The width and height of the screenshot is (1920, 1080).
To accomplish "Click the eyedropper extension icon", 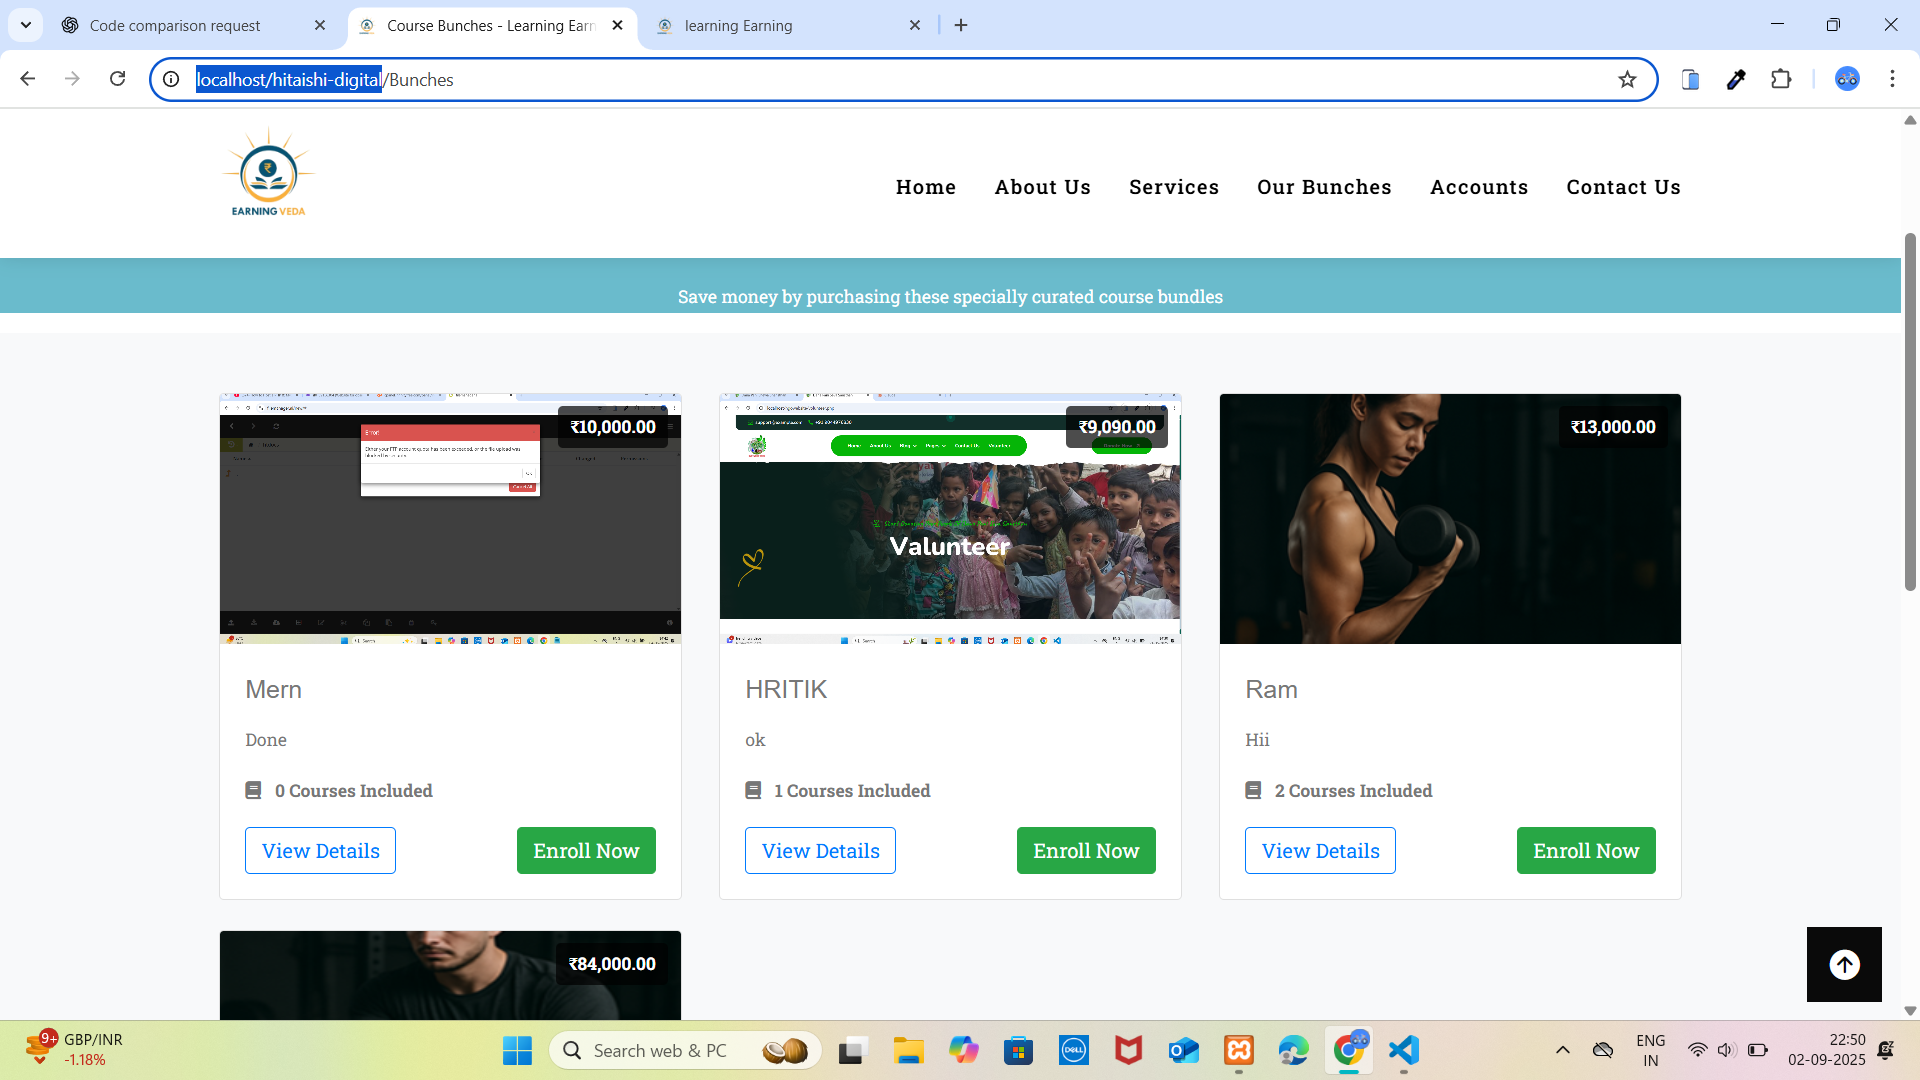I will 1736,80.
